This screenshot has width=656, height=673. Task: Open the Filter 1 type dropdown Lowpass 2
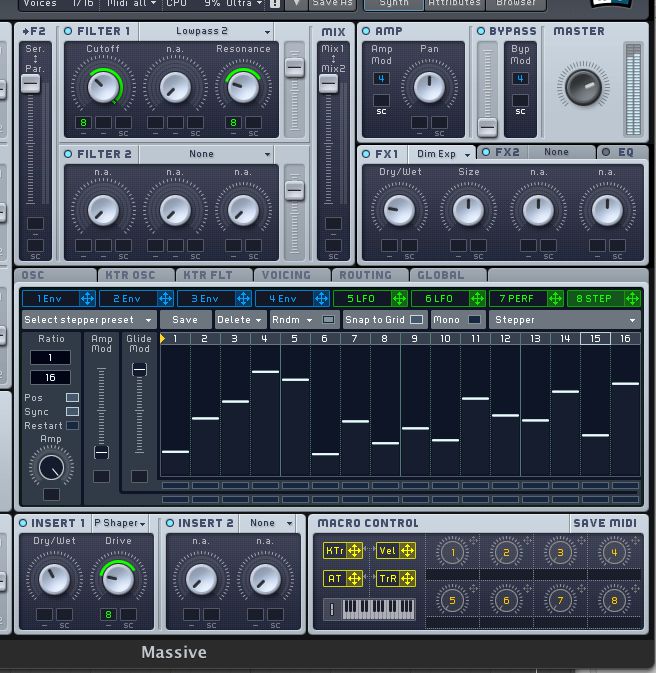click(207, 31)
